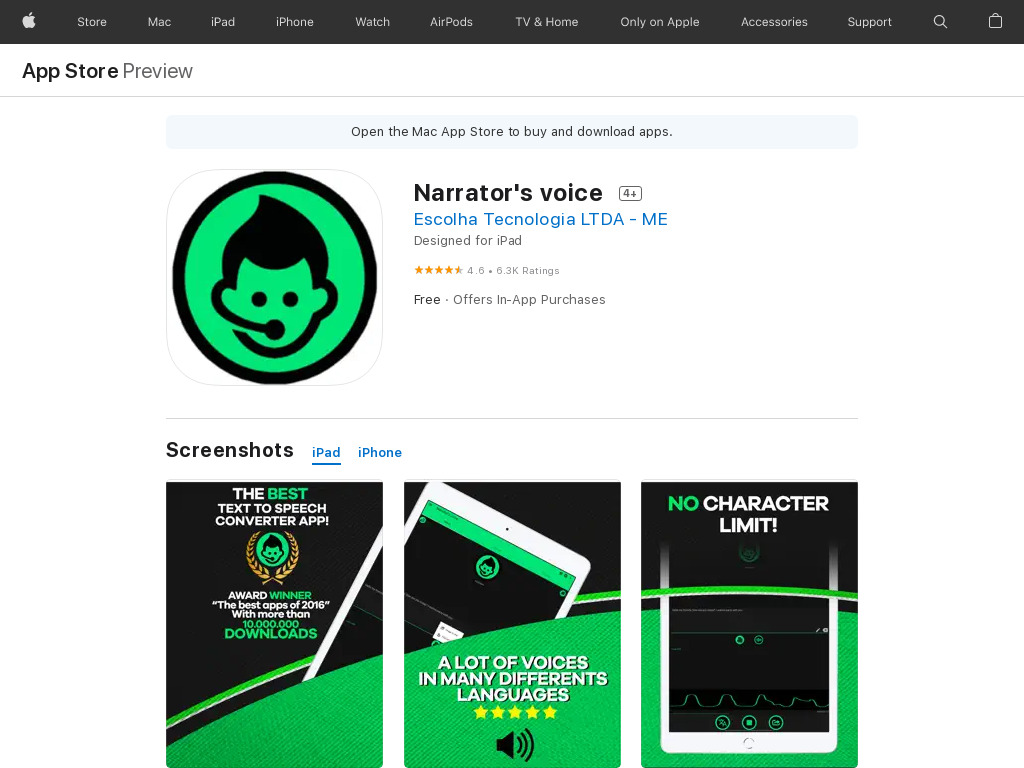The width and height of the screenshot is (1024, 768).
Task: View the 'Best Text to Speech' screenshot
Action: [274, 624]
